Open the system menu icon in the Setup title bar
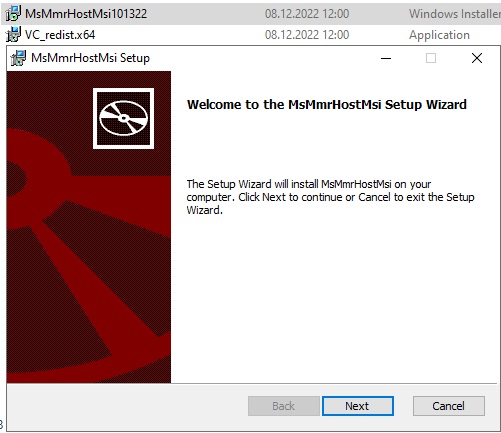This screenshot has width=501, height=433. pos(19,58)
